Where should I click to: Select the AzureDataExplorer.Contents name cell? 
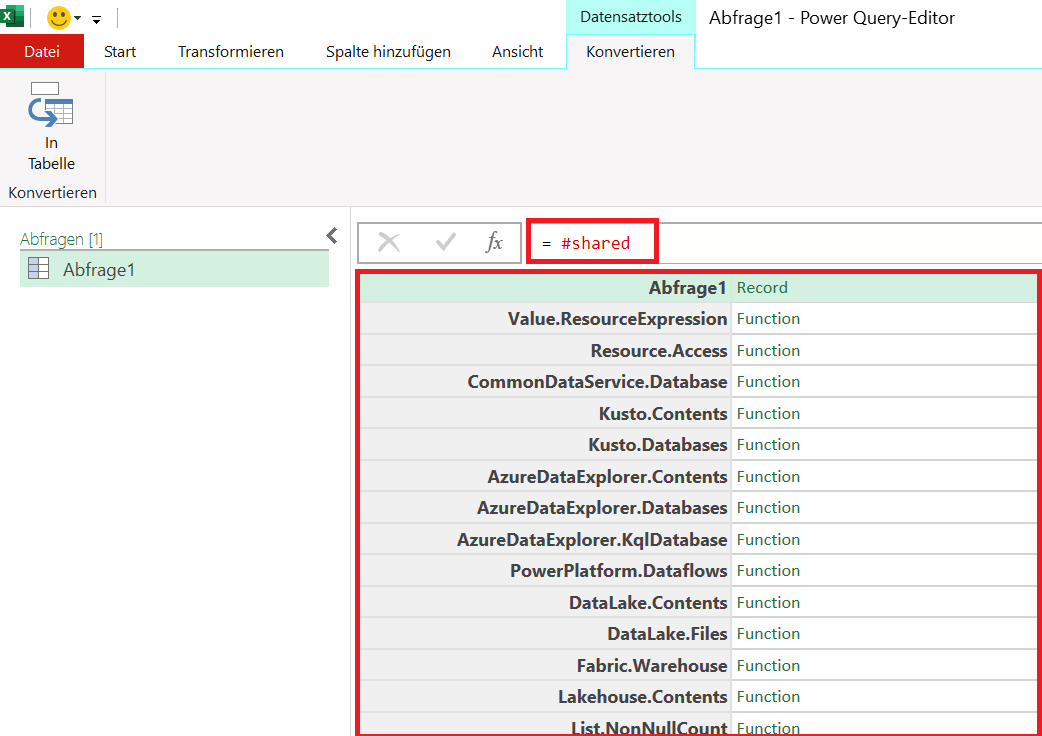[546, 476]
